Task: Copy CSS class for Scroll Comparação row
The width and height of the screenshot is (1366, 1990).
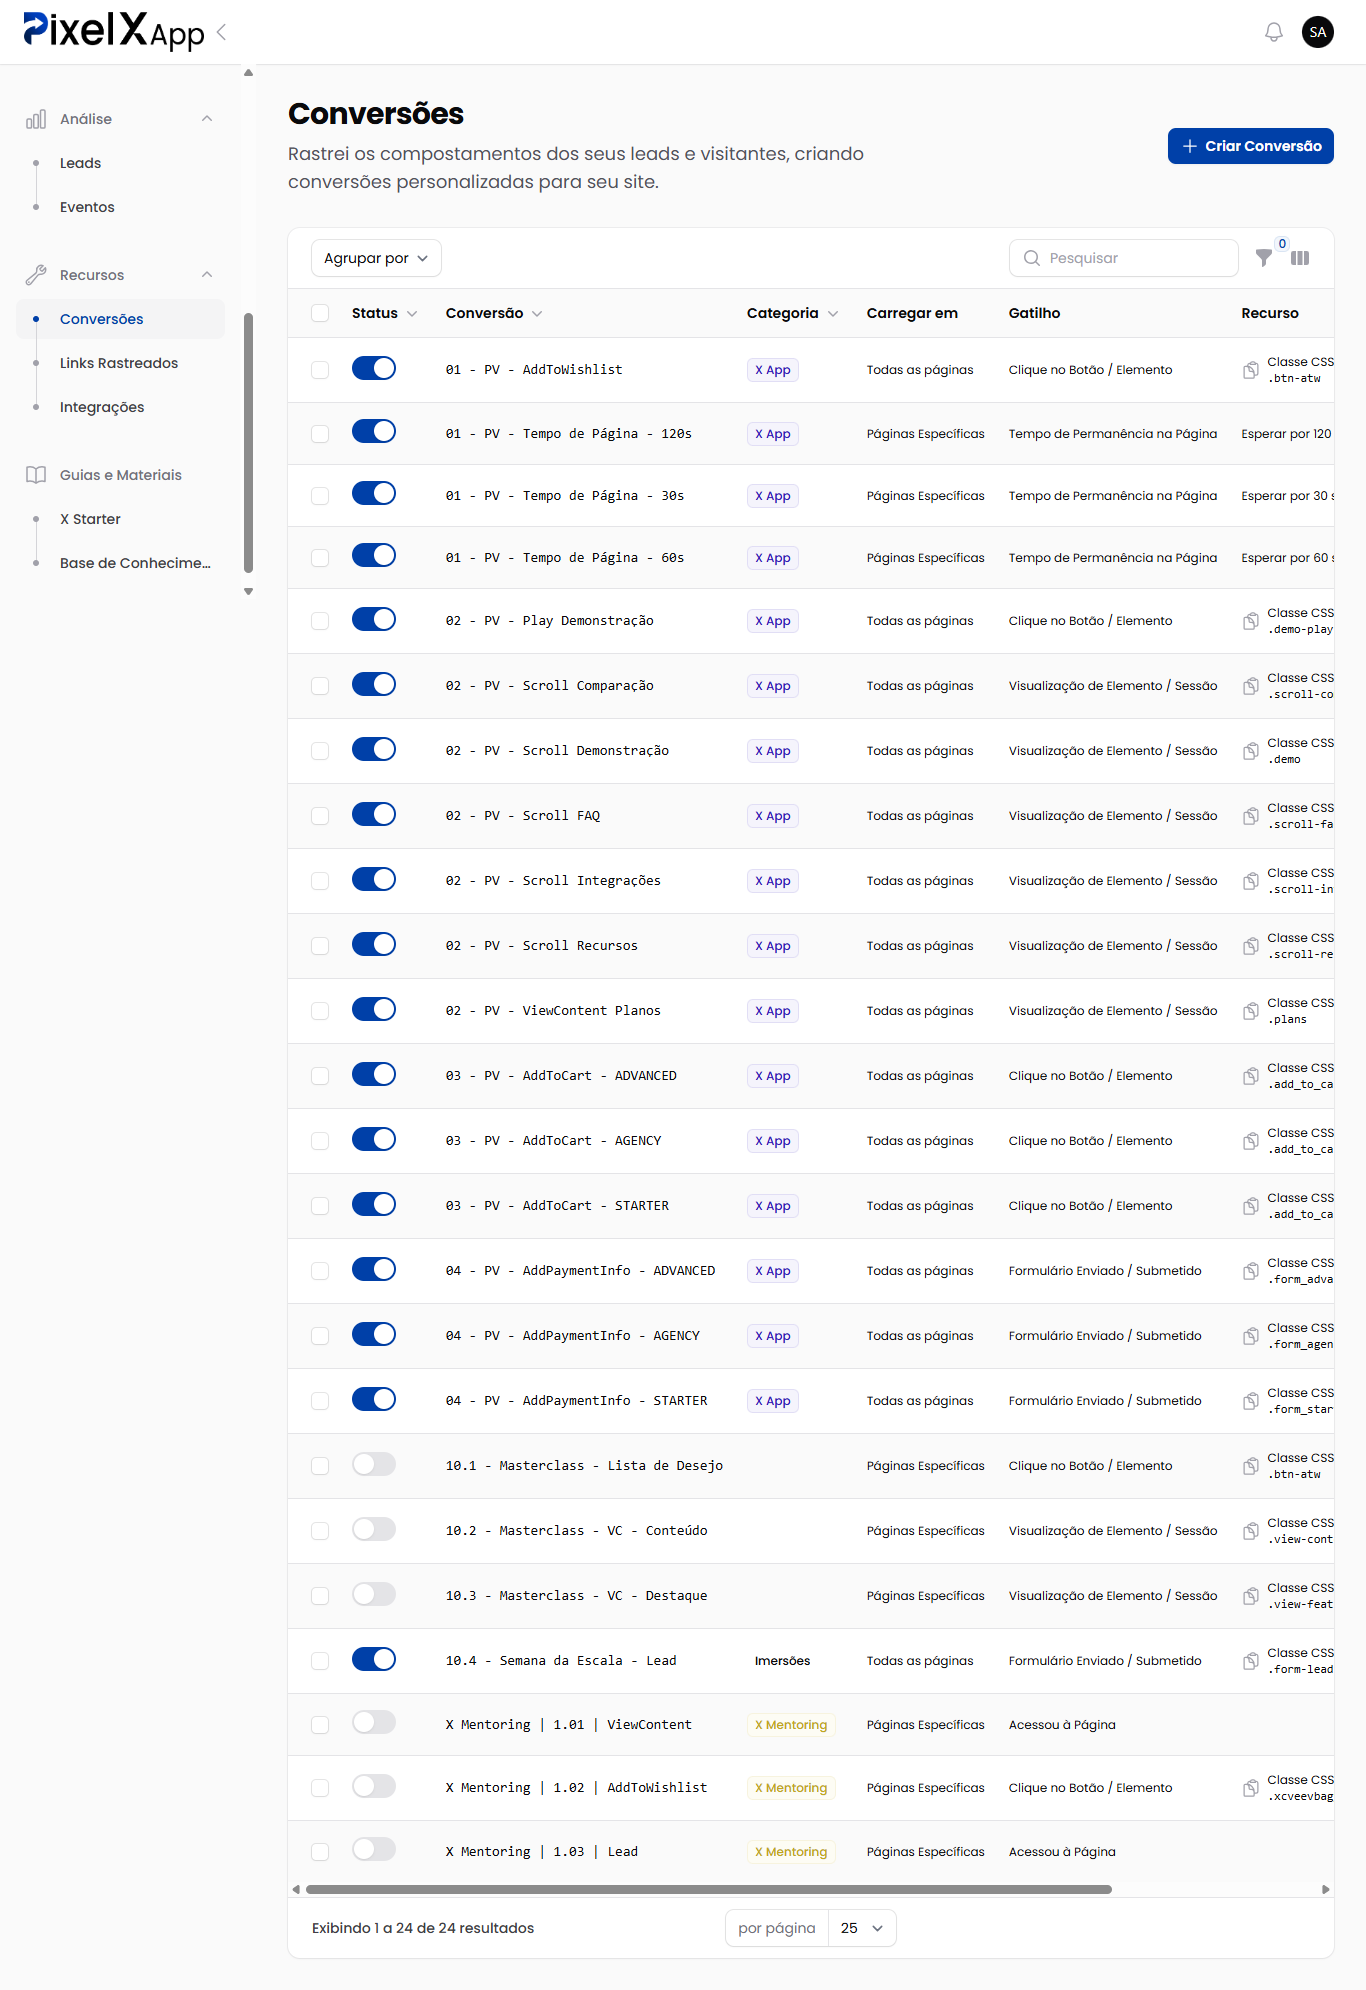Action: tap(1251, 686)
